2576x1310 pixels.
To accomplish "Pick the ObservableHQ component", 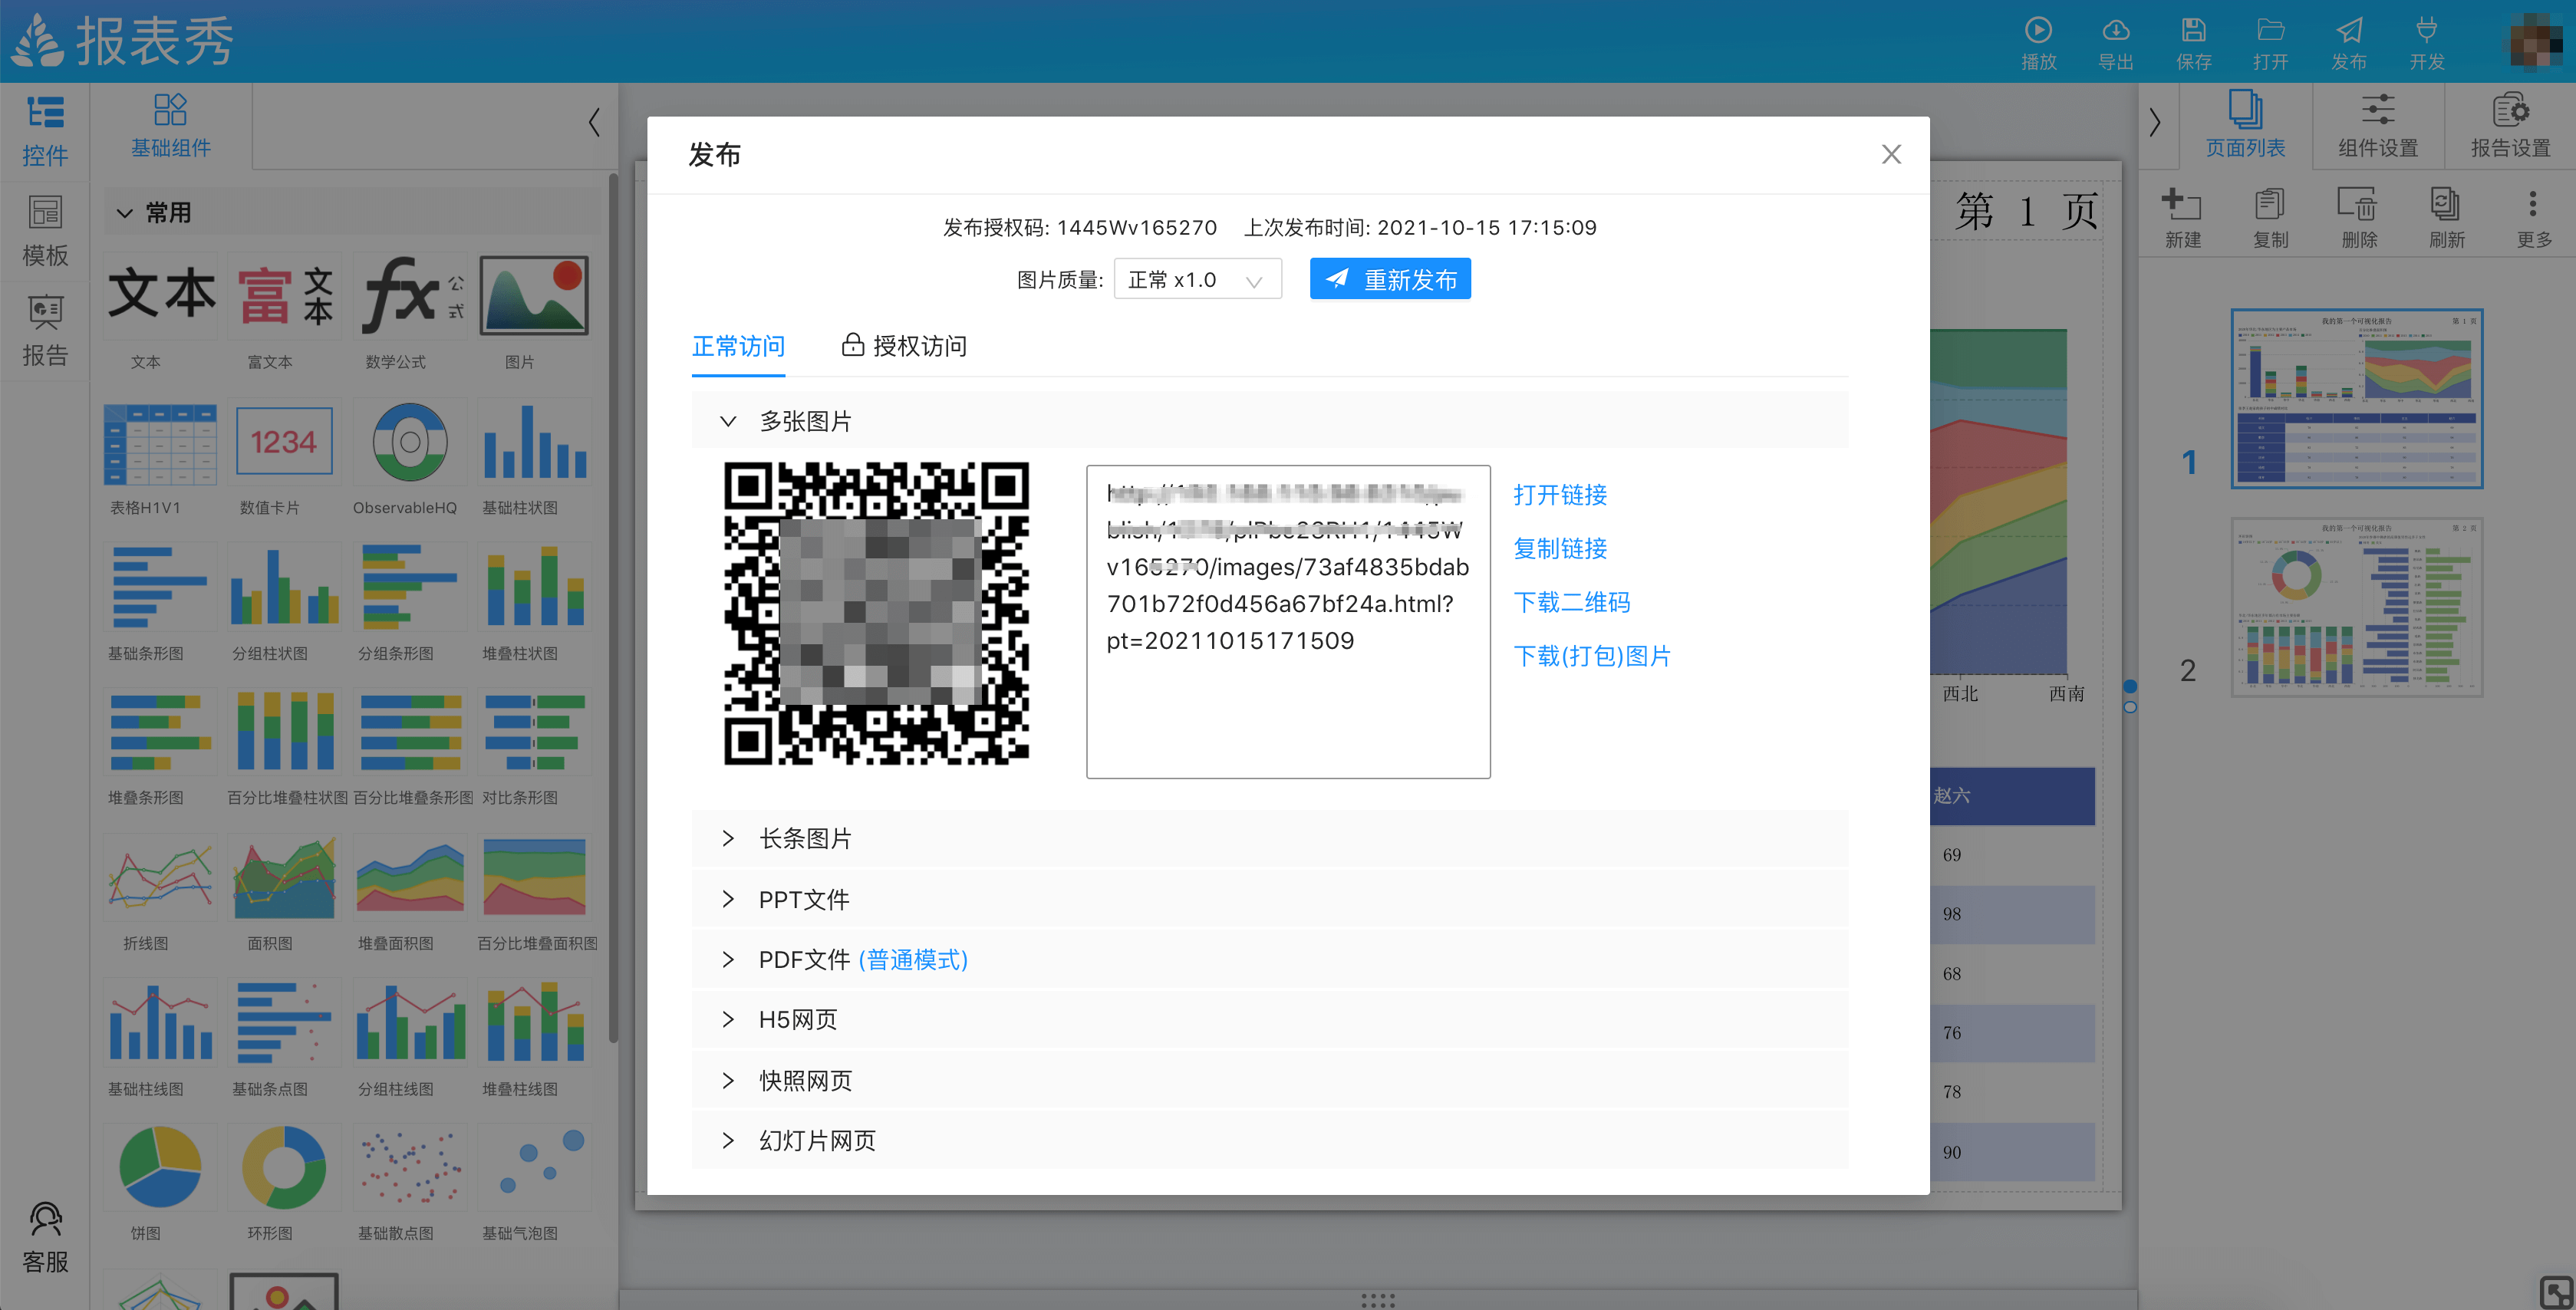I will tap(410, 443).
